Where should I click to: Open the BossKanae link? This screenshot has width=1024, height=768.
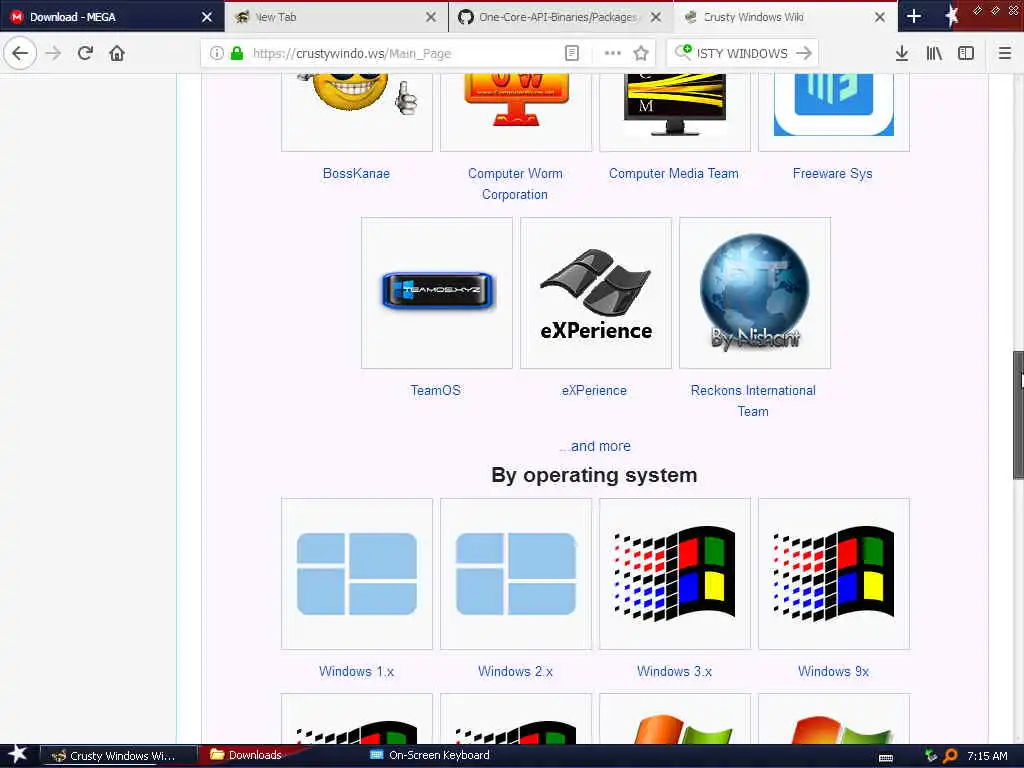[x=356, y=174]
